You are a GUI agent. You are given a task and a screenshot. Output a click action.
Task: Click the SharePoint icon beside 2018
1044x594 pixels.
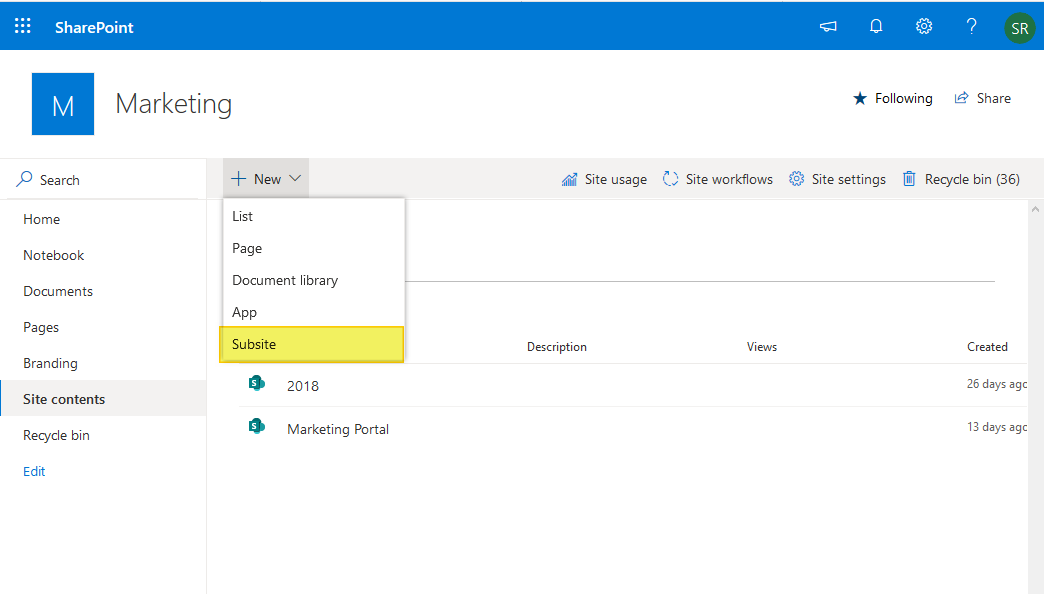[257, 383]
